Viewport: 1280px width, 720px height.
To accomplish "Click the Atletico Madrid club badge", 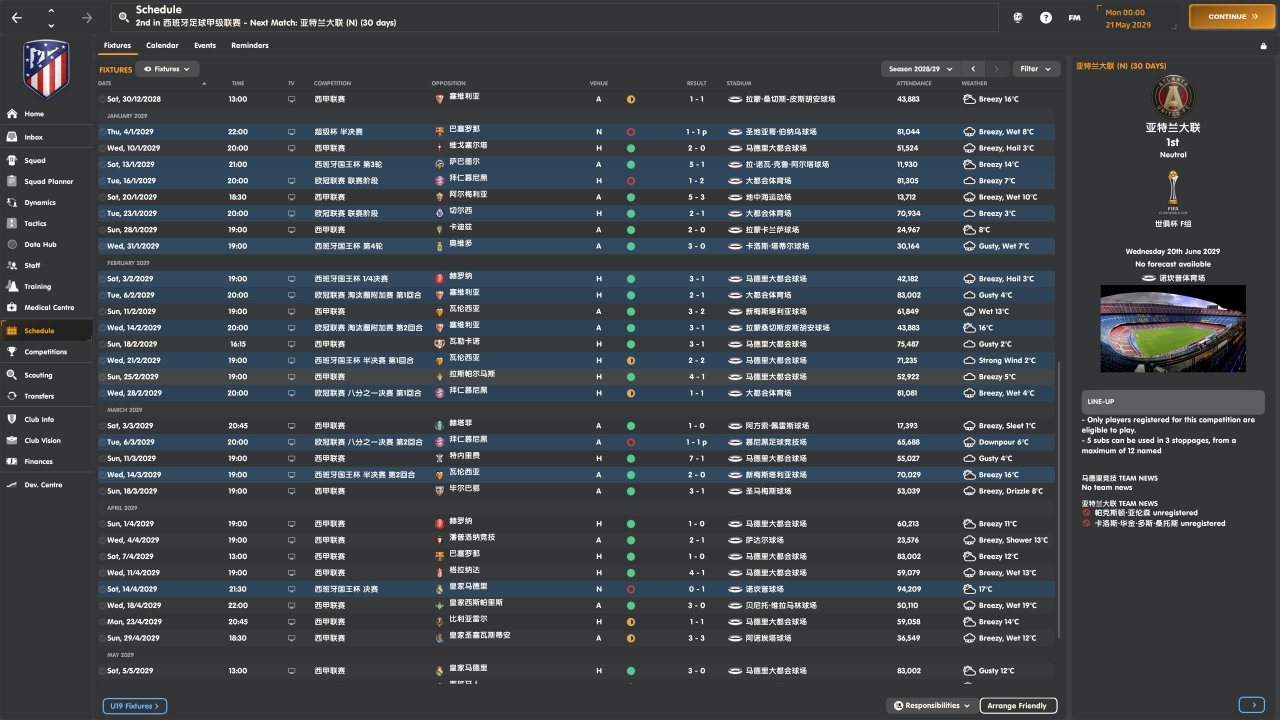I will tap(46, 68).
